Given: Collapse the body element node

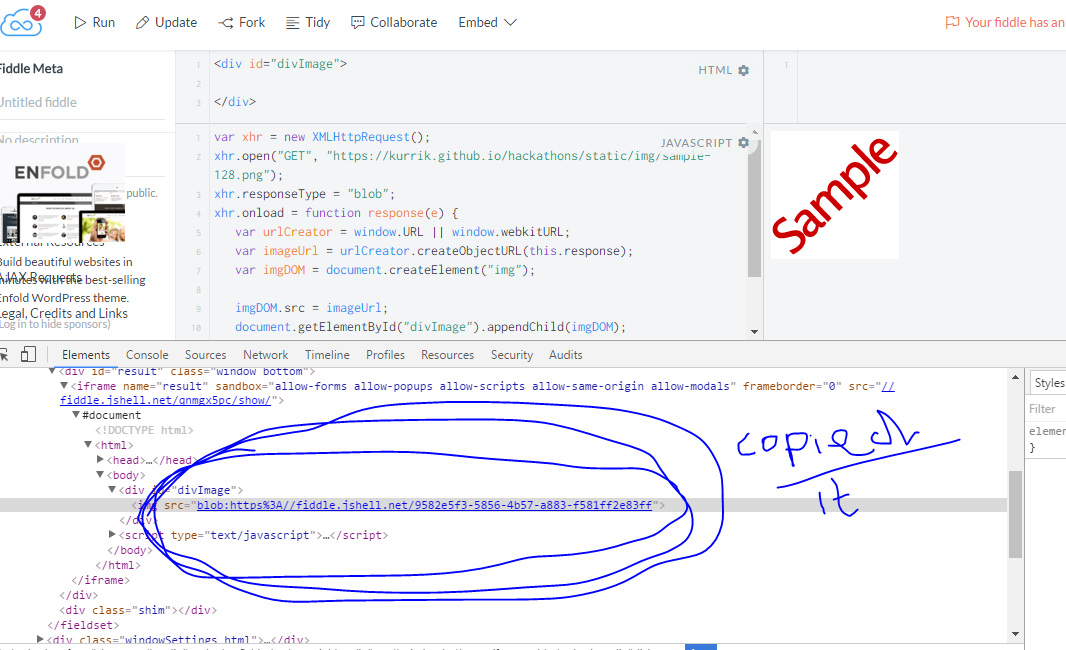Looking at the screenshot, I should coord(101,474).
